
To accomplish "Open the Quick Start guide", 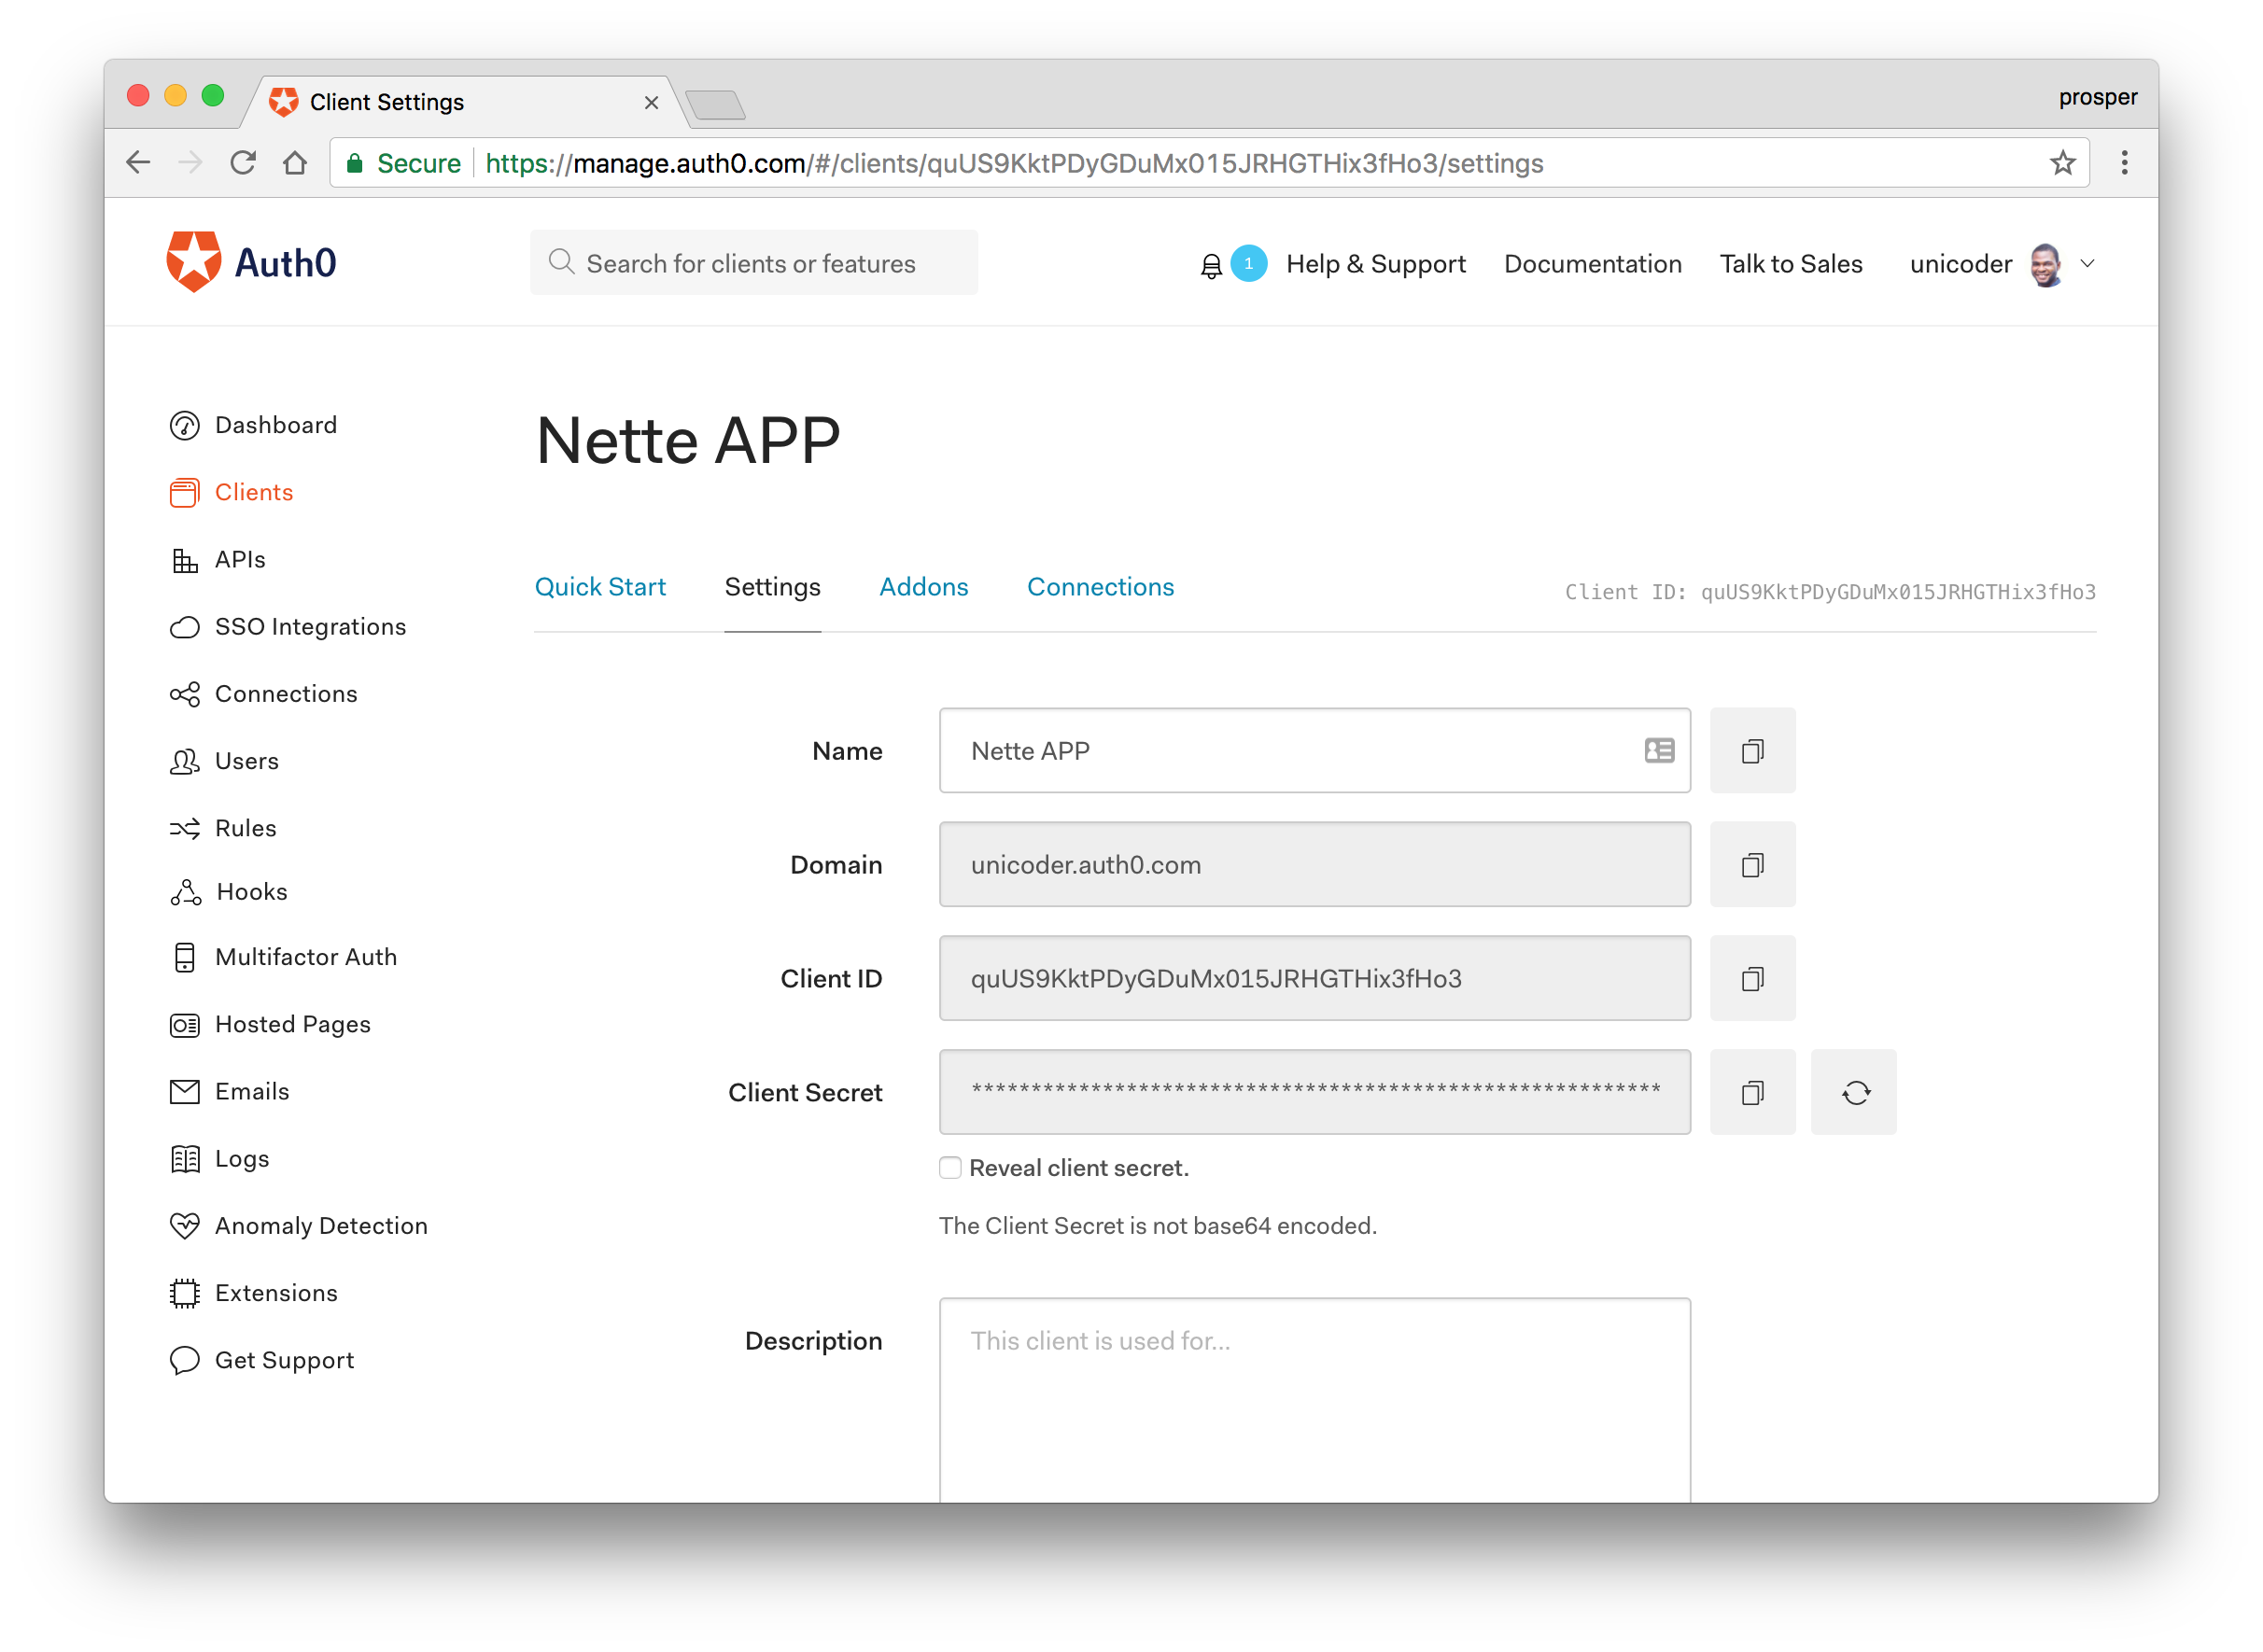I will (x=601, y=585).
